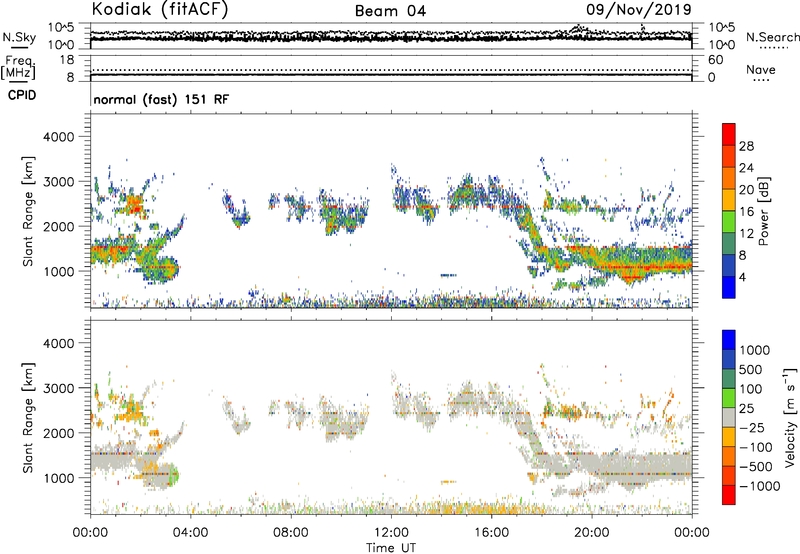Click the 'N.Search' legend label
Image resolution: width=800 pixels, height=554 pixels.
click(772, 37)
